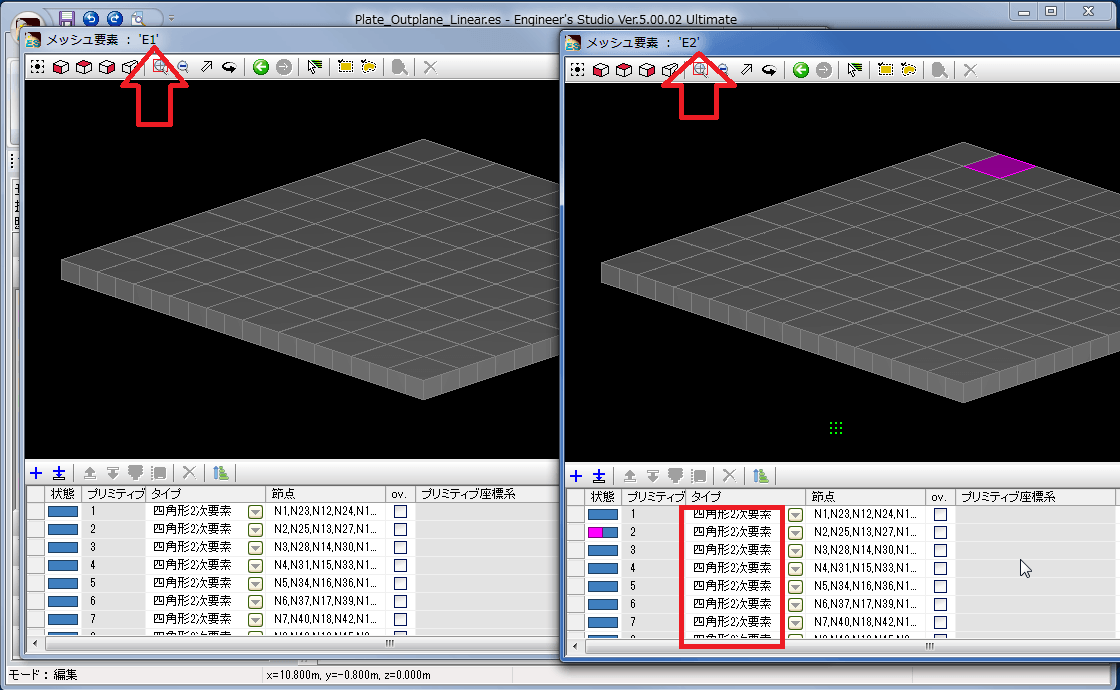Click the undo arrow in quick access toolbar

pyautogui.click(x=91, y=18)
